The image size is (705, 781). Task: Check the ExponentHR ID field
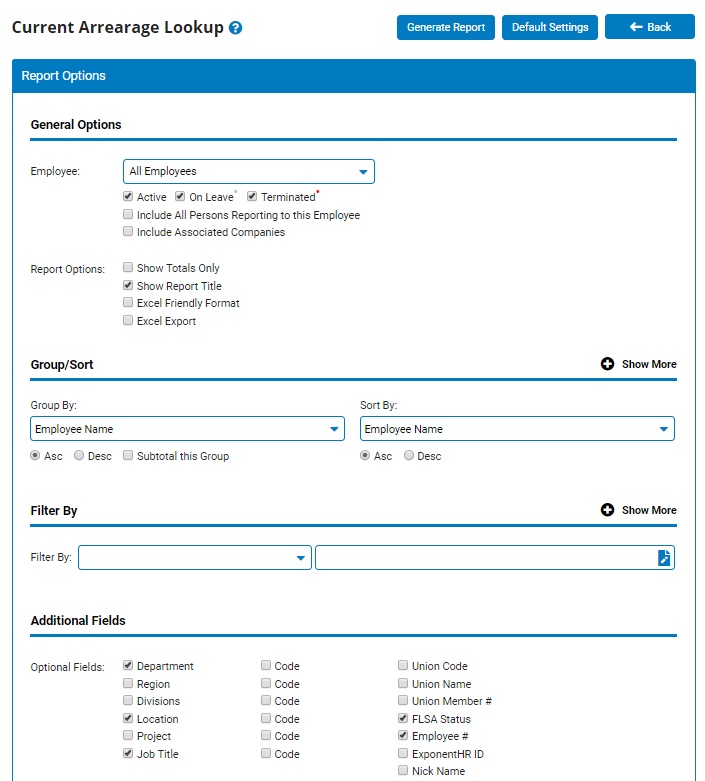403,753
